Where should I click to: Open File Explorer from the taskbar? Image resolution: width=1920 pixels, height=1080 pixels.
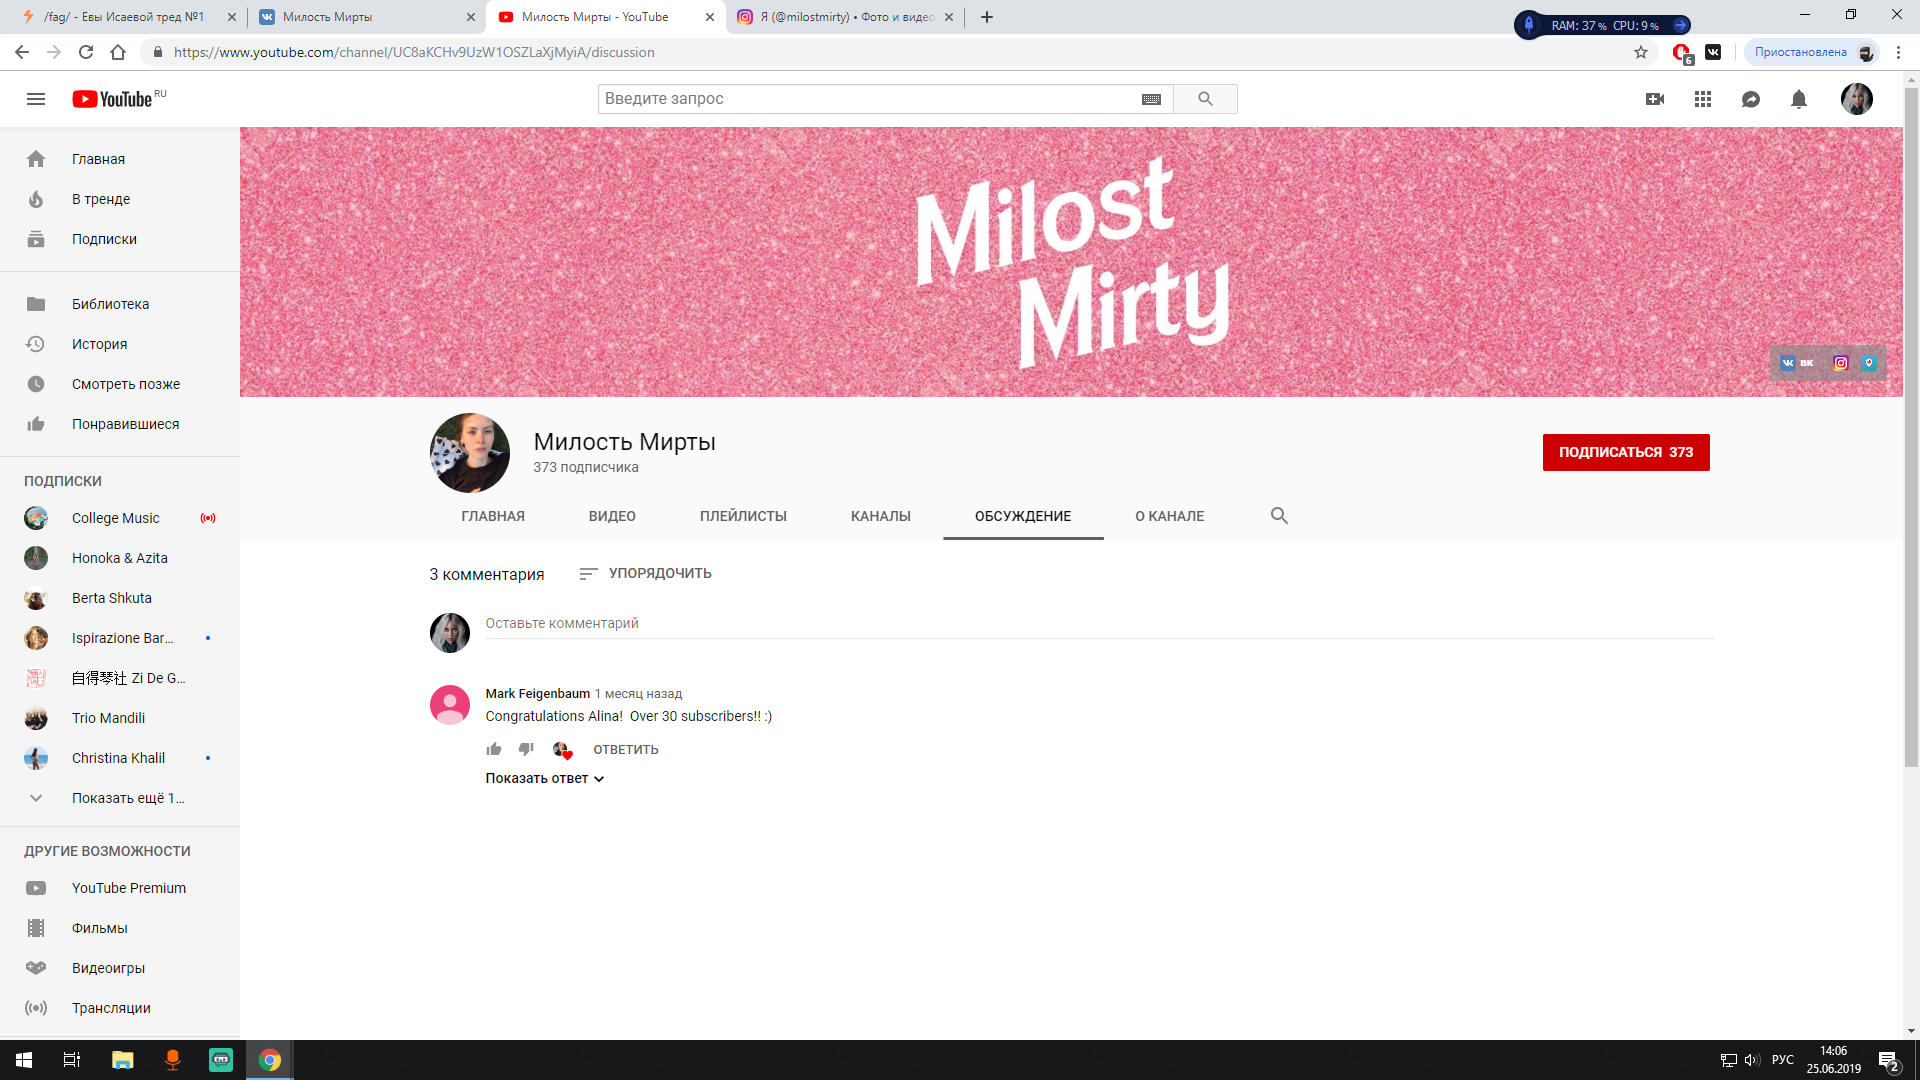pyautogui.click(x=122, y=1060)
